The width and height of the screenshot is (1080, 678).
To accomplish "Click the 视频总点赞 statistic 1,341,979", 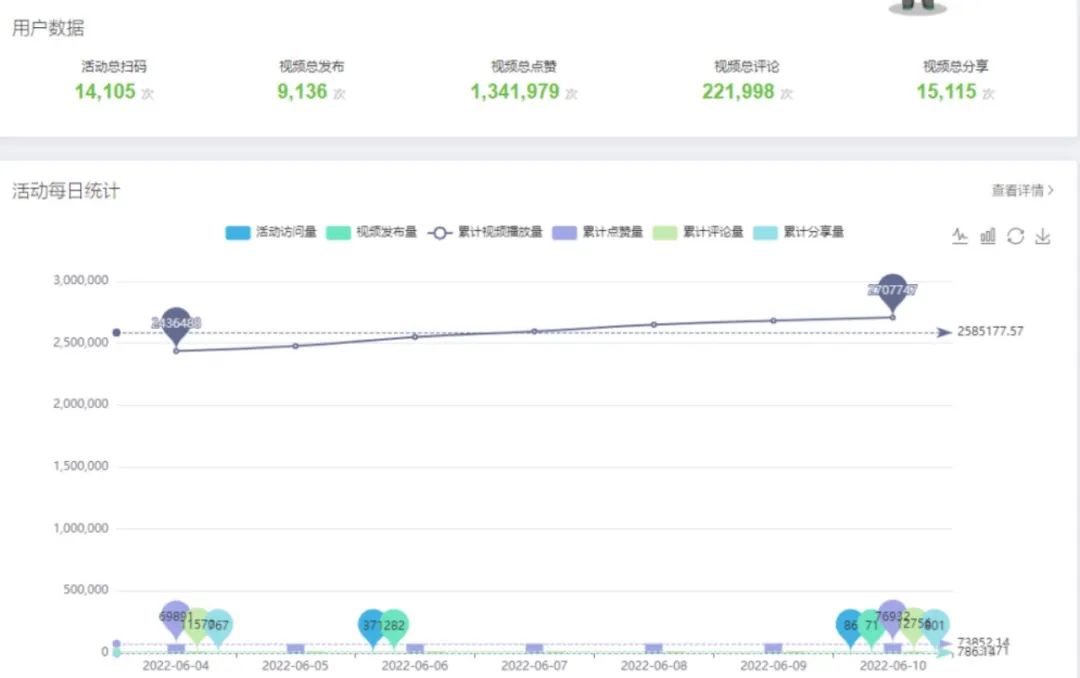I will (514, 91).
